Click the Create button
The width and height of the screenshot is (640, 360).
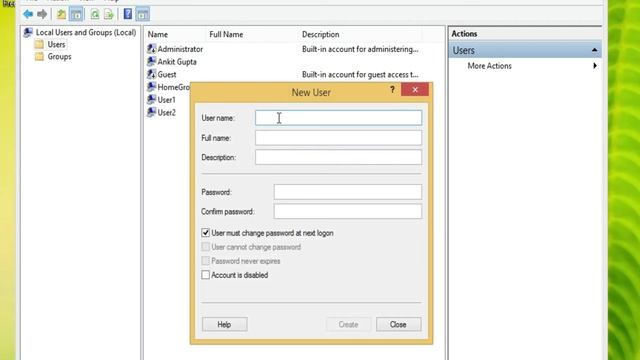click(348, 324)
